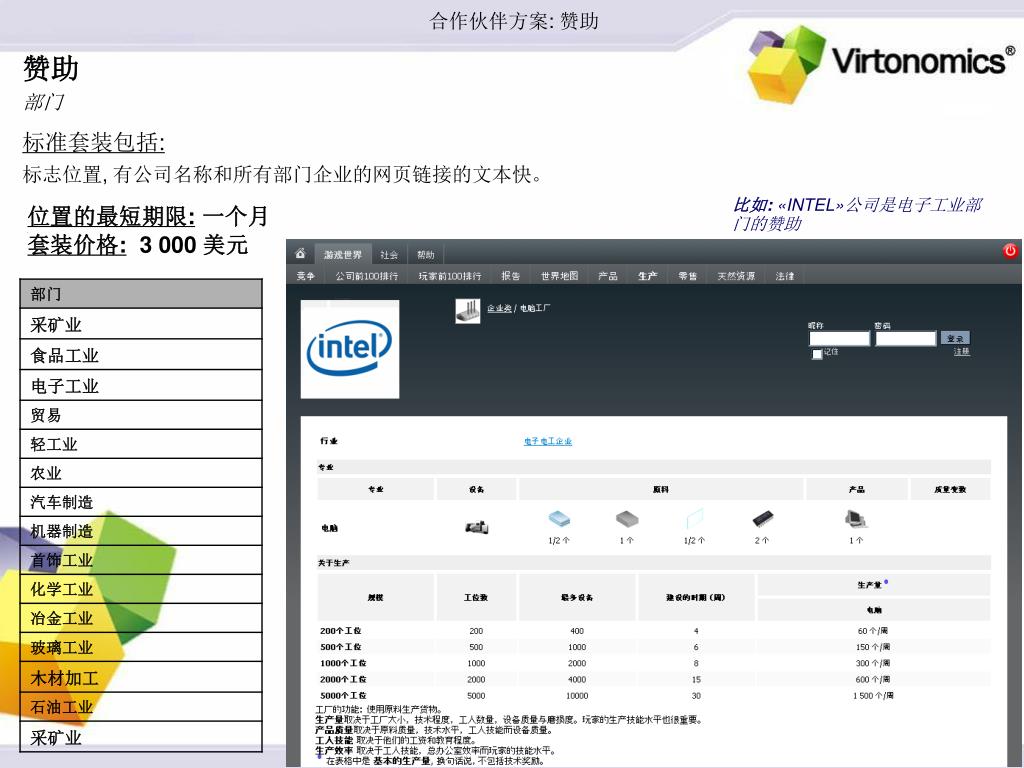The height and width of the screenshot is (768, 1024).
Task: Click the 电脑 specialization row label
Action: coord(330,528)
